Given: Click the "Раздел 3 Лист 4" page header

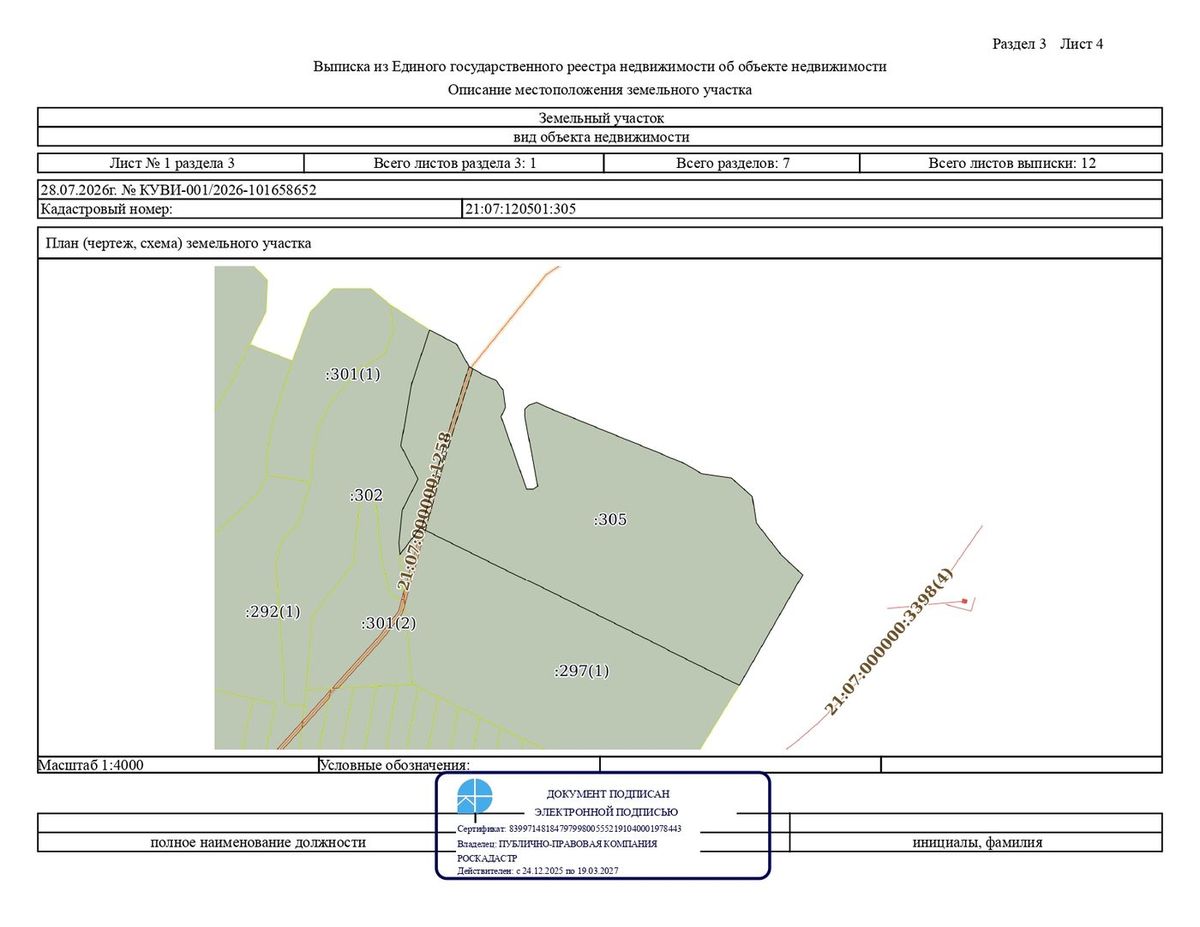Looking at the screenshot, I should click(x=1047, y=44).
